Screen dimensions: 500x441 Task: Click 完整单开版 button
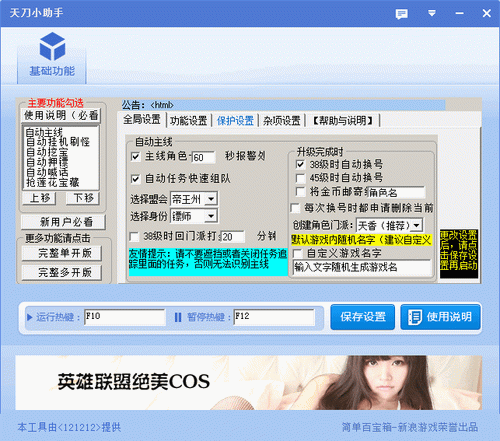click(x=62, y=253)
